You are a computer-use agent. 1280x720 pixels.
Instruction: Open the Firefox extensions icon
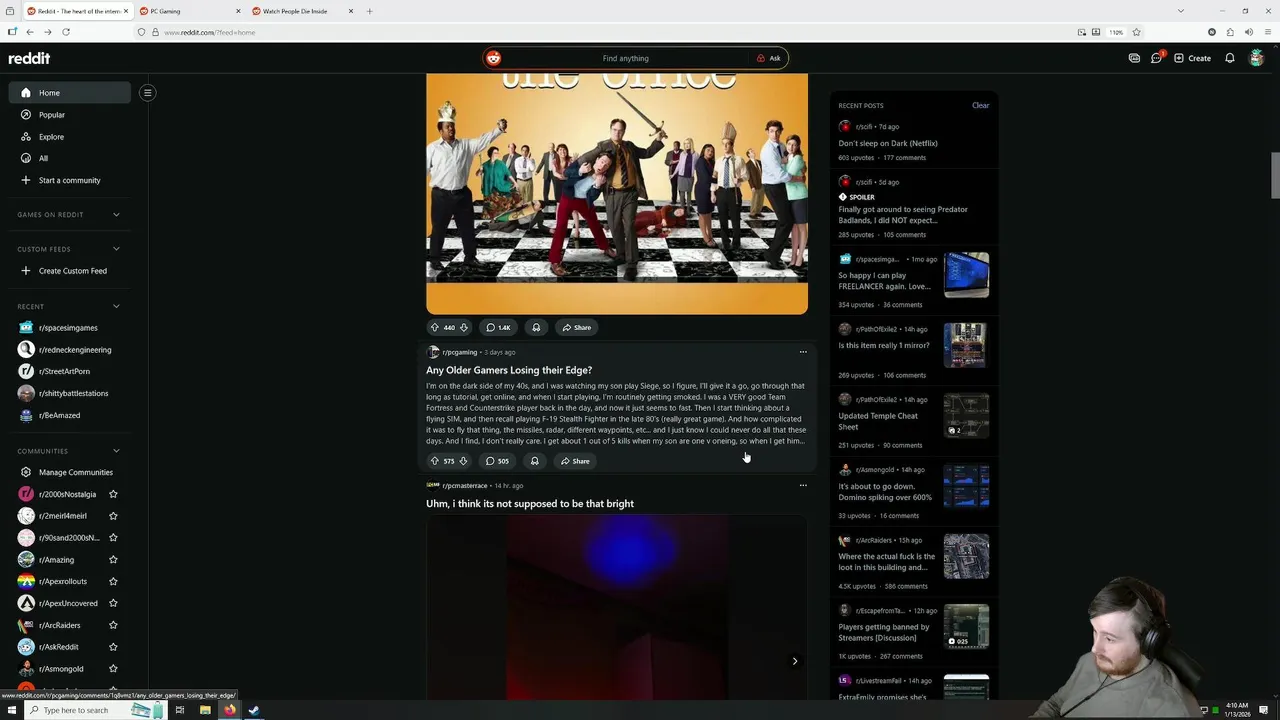[1230, 32]
